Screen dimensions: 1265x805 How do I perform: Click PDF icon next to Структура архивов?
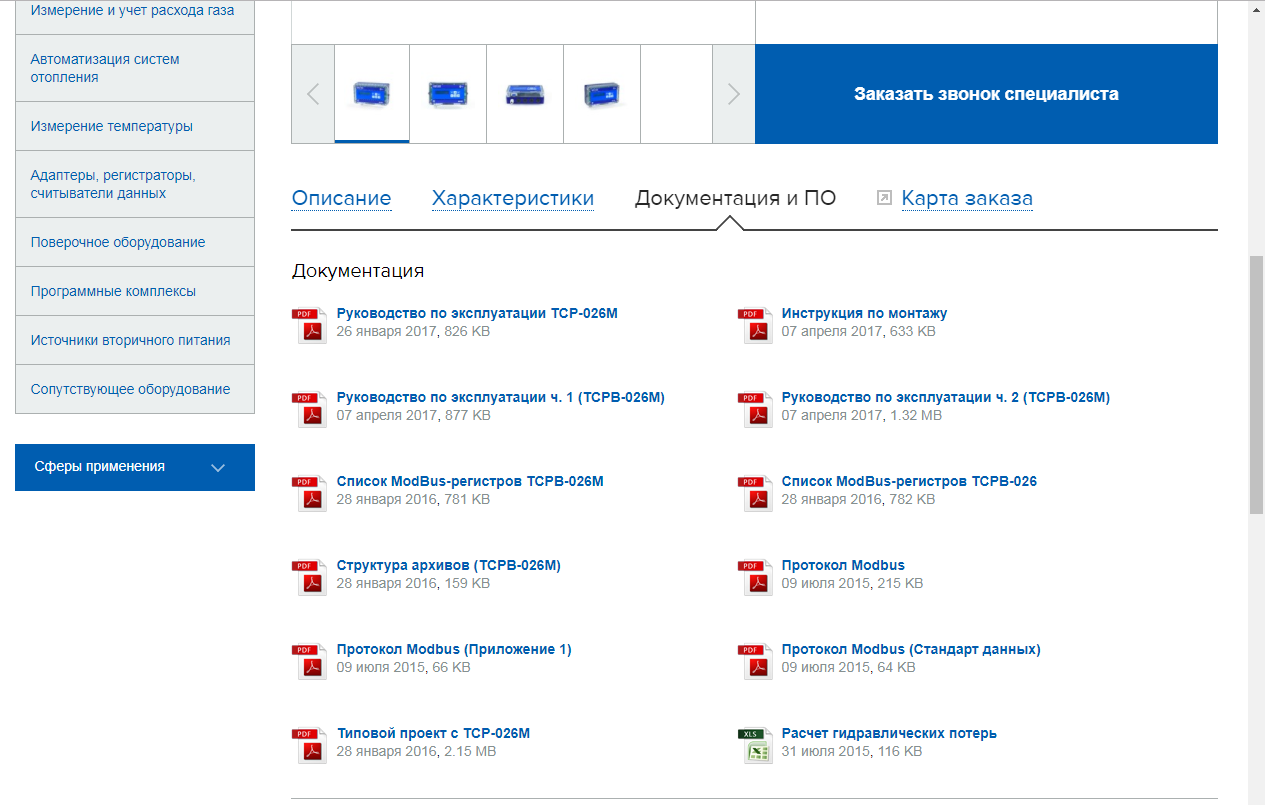311,577
